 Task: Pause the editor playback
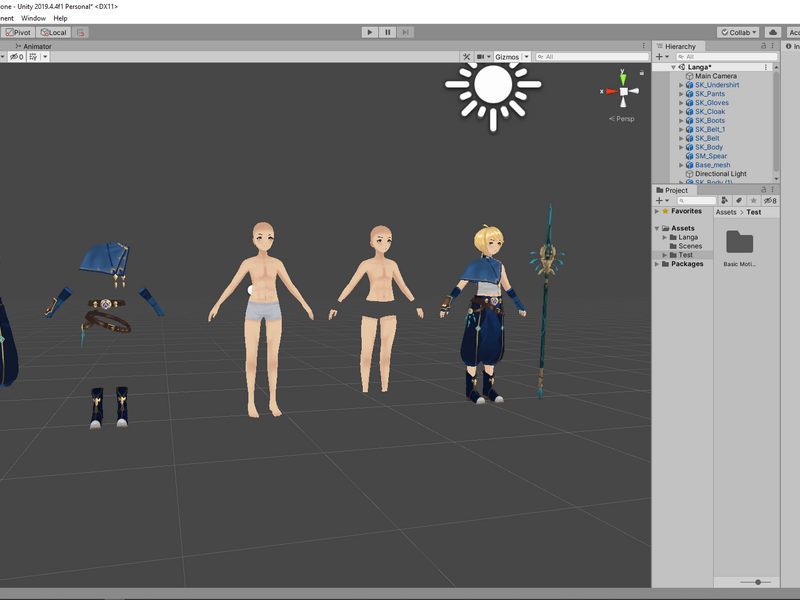point(387,32)
